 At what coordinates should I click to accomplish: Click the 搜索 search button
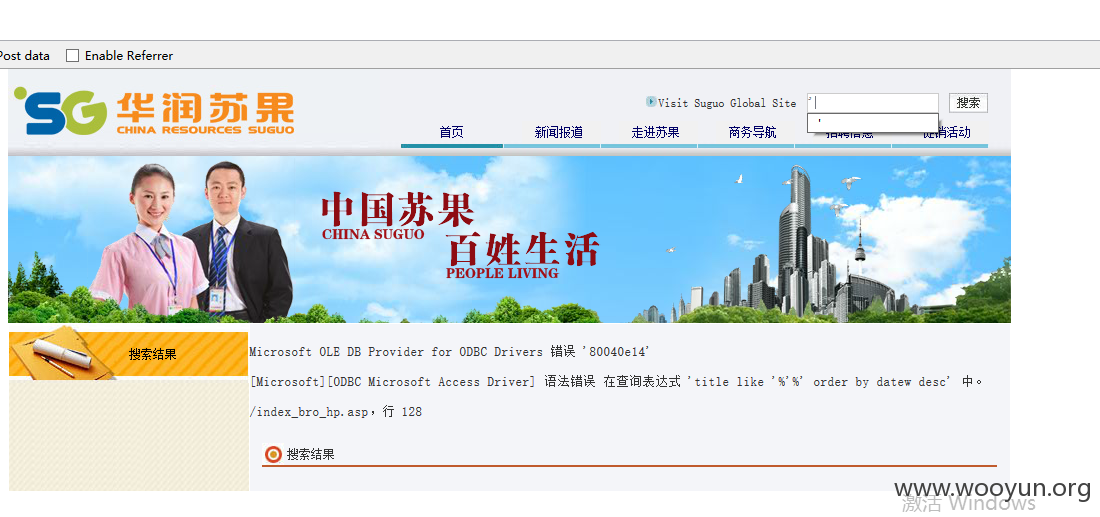[x=968, y=103]
